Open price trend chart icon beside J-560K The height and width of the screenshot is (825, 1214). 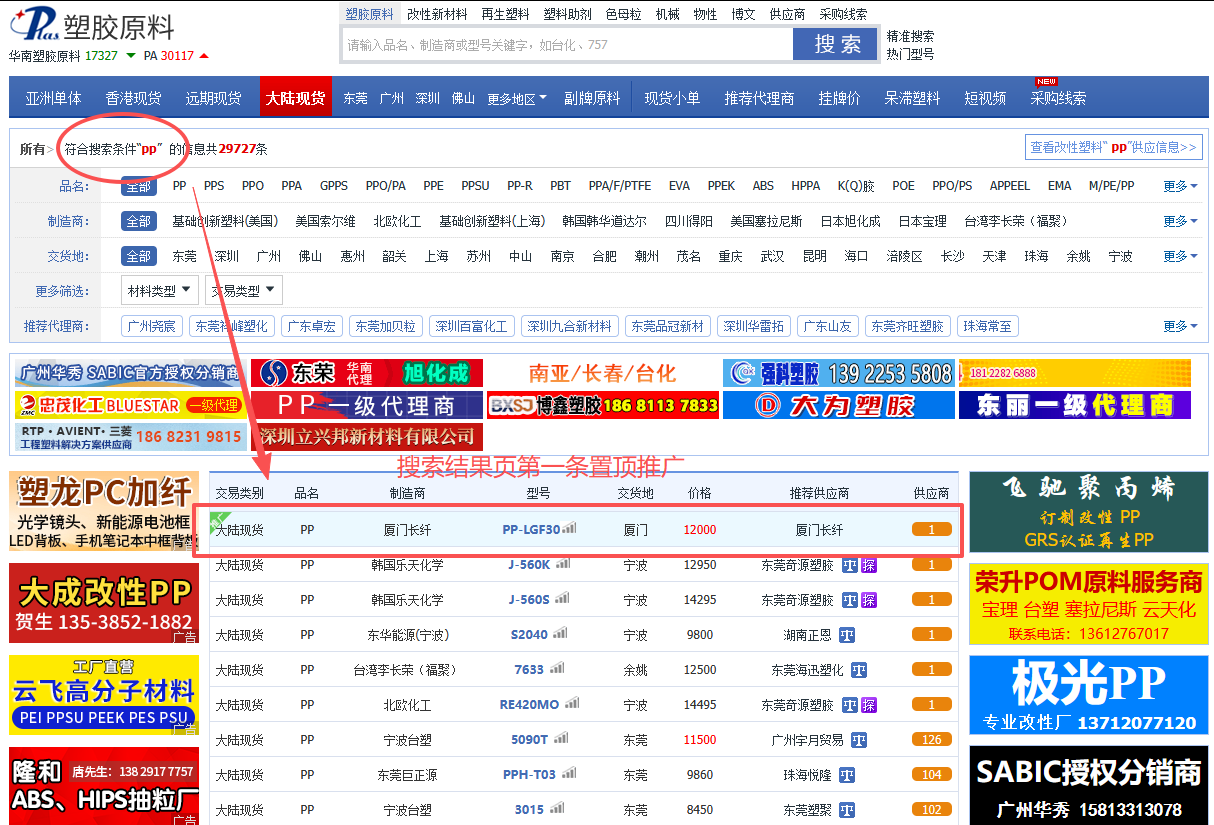562,563
